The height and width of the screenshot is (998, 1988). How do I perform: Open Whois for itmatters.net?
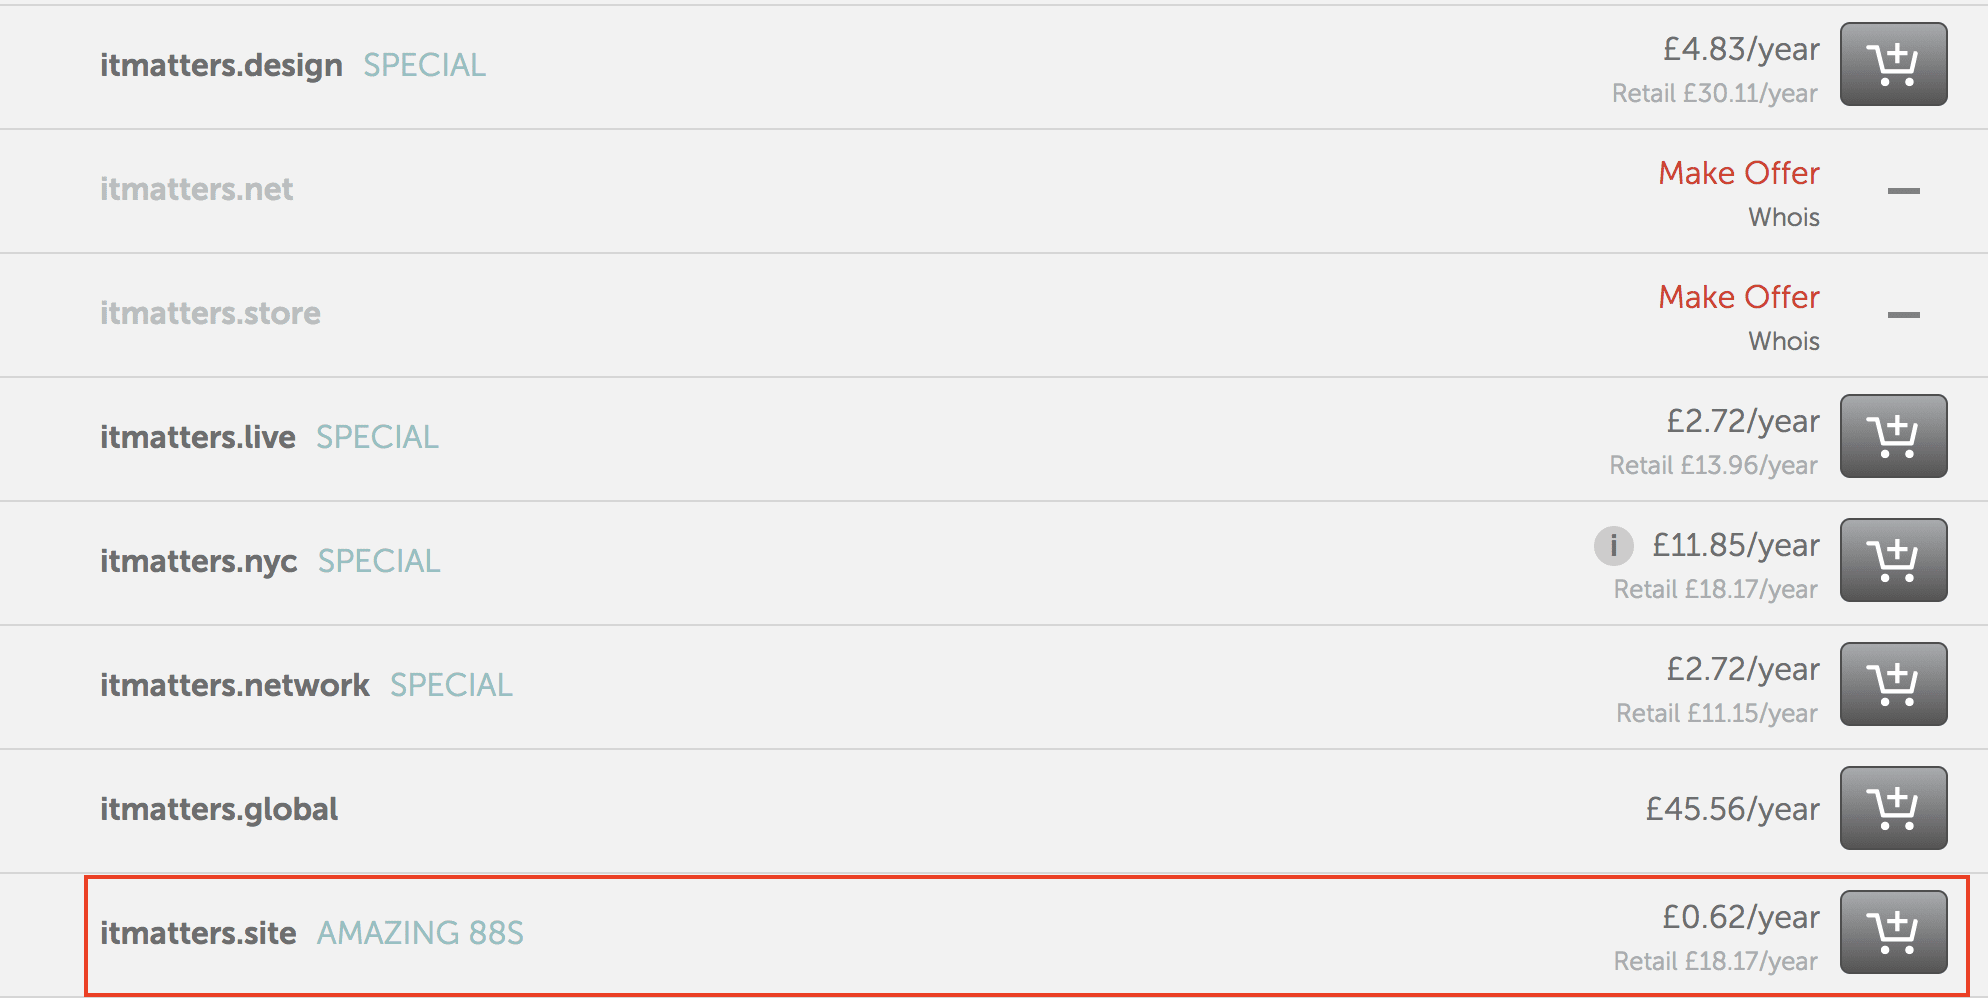(x=1784, y=217)
